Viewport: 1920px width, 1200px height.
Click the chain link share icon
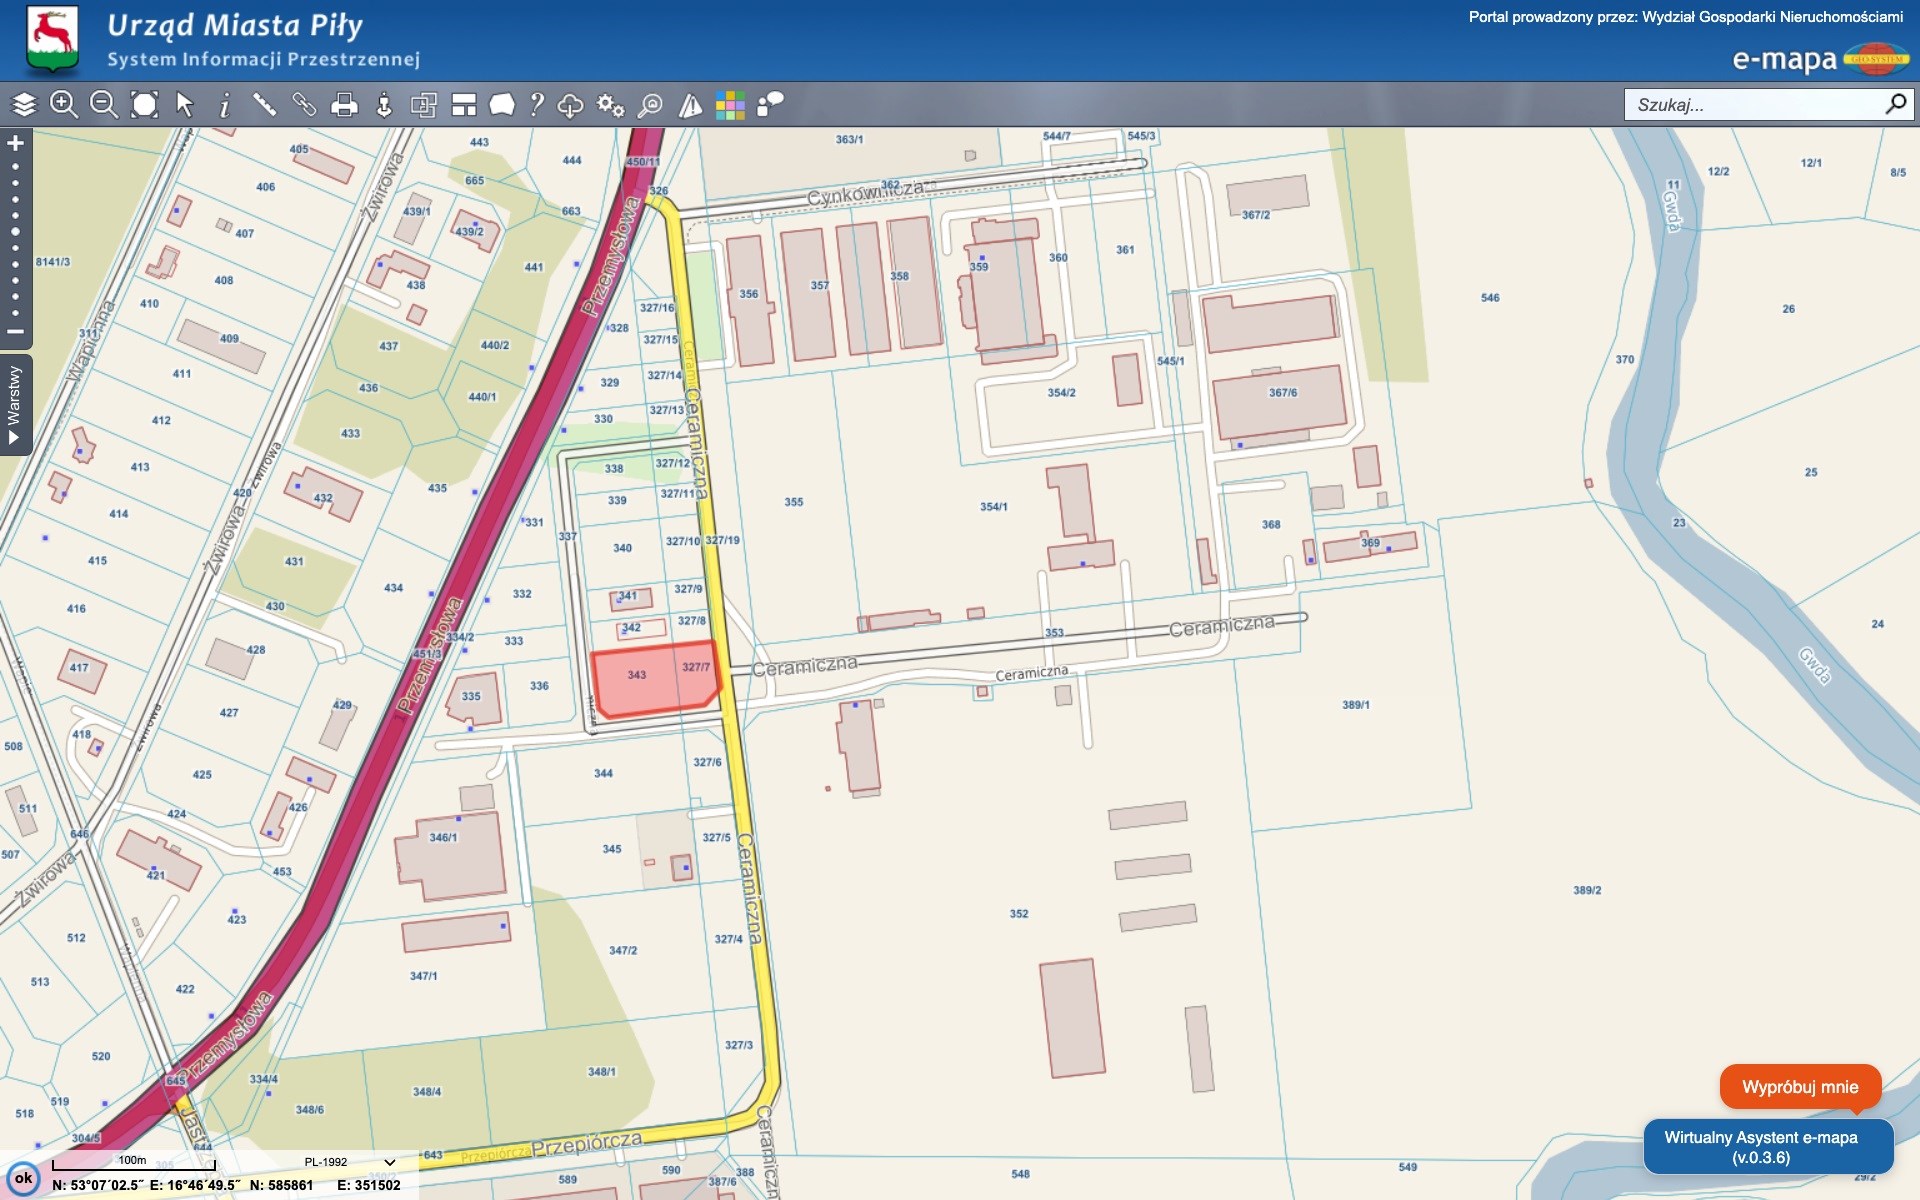point(304,104)
